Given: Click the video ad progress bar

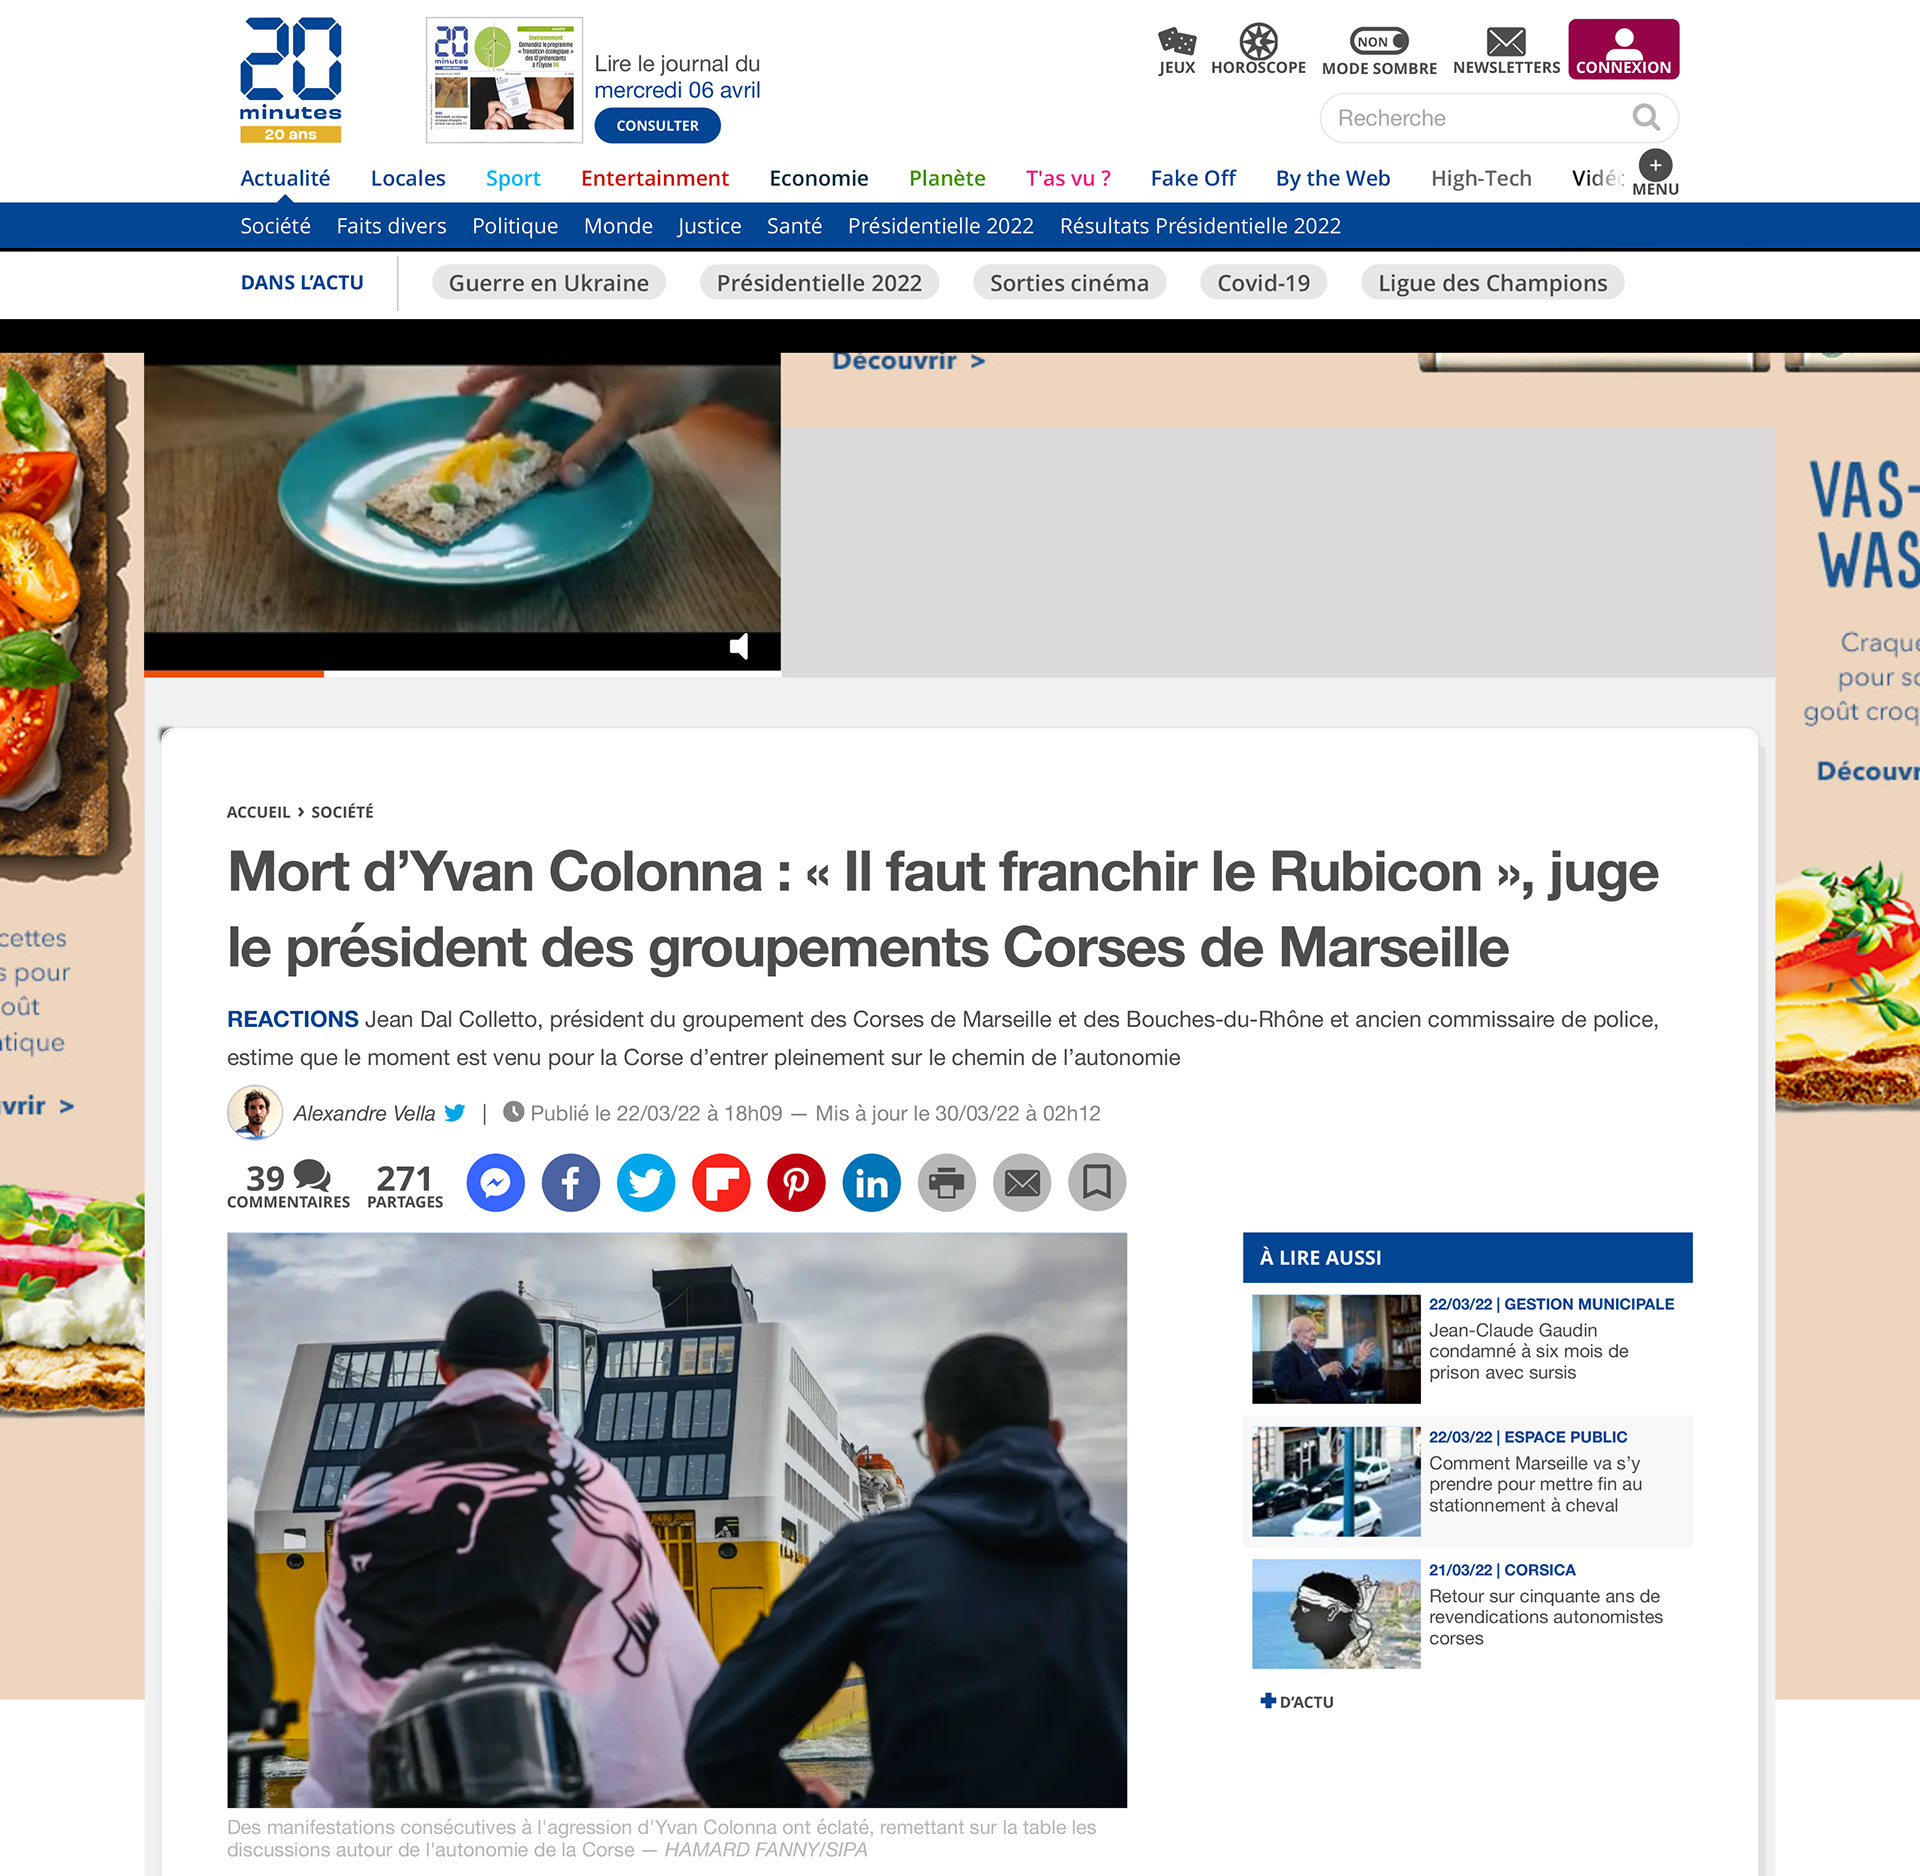Looking at the screenshot, I should click(x=462, y=674).
